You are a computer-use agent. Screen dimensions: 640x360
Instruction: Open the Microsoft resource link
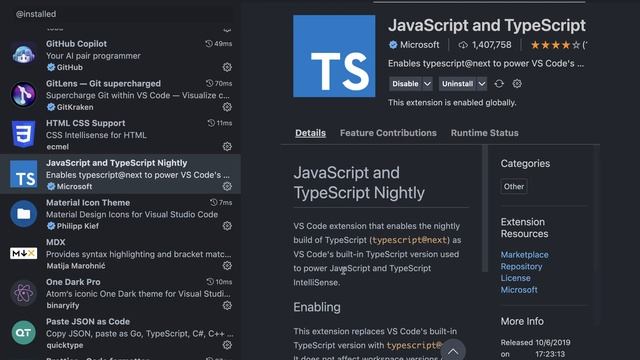[x=519, y=290]
